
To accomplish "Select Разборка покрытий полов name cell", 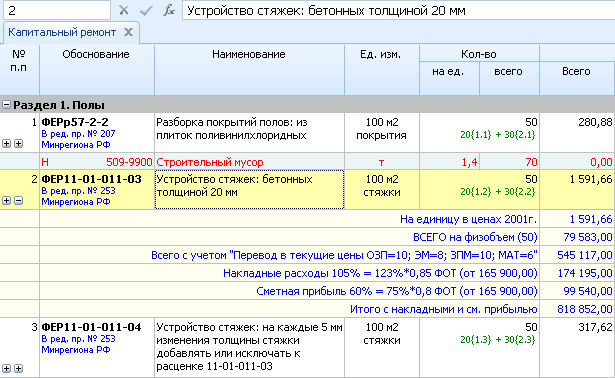I will (x=249, y=133).
